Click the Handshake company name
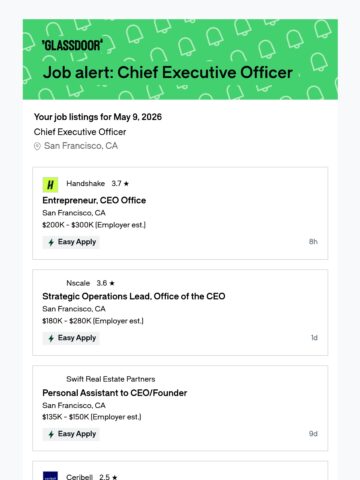Image resolution: width=360 pixels, height=480 pixels. 85,183
